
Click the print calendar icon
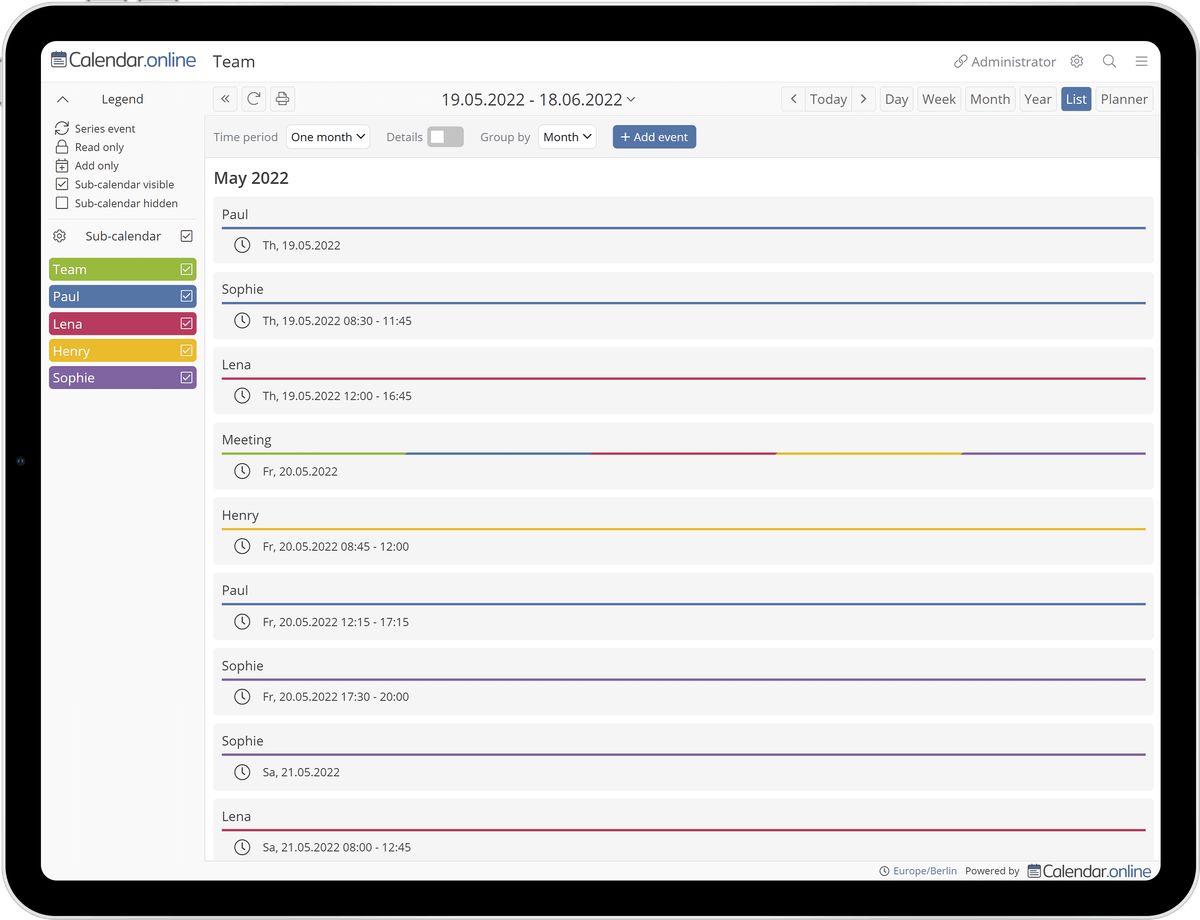point(282,99)
